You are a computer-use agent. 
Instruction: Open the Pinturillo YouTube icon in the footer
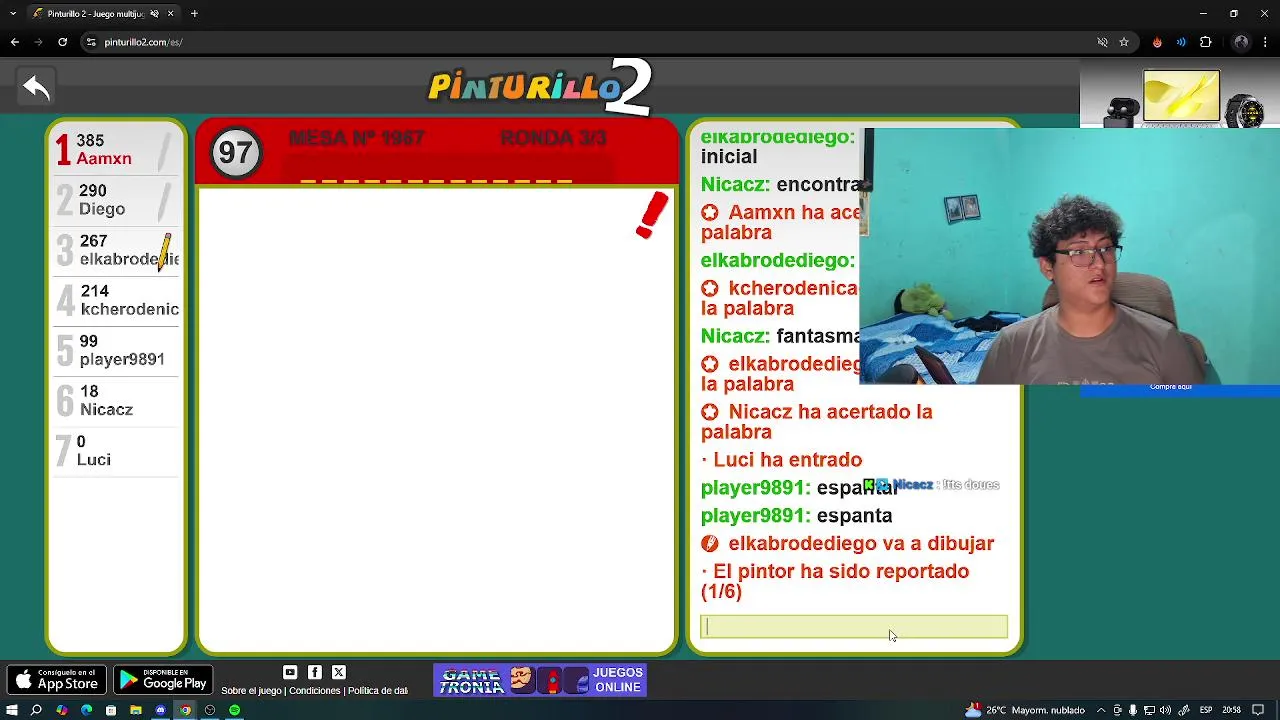coord(290,673)
